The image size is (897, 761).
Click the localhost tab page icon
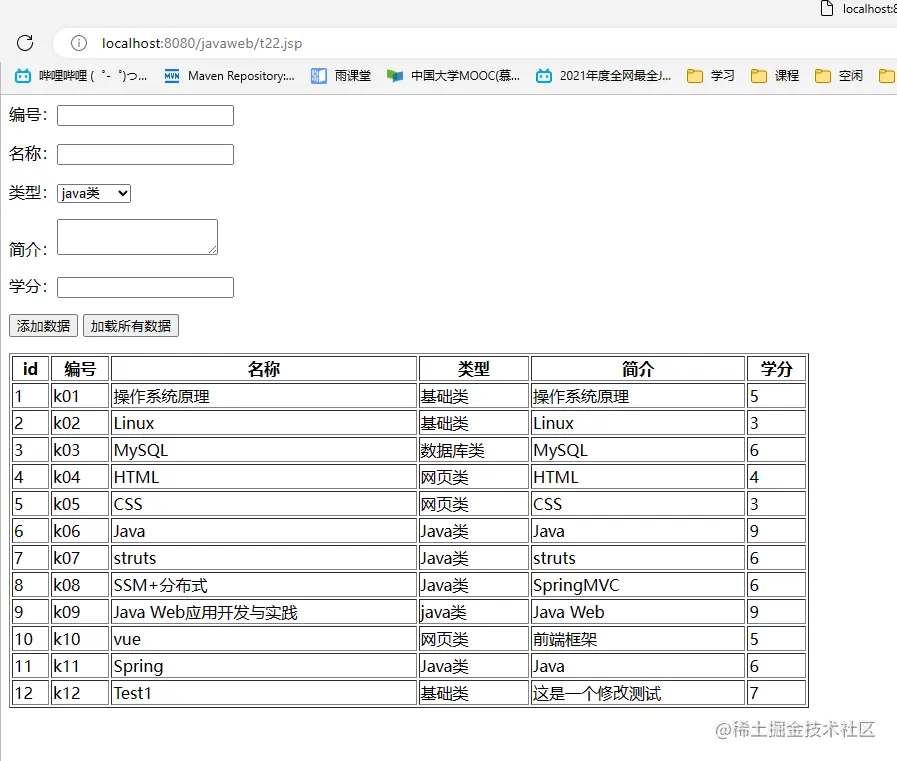click(x=827, y=8)
